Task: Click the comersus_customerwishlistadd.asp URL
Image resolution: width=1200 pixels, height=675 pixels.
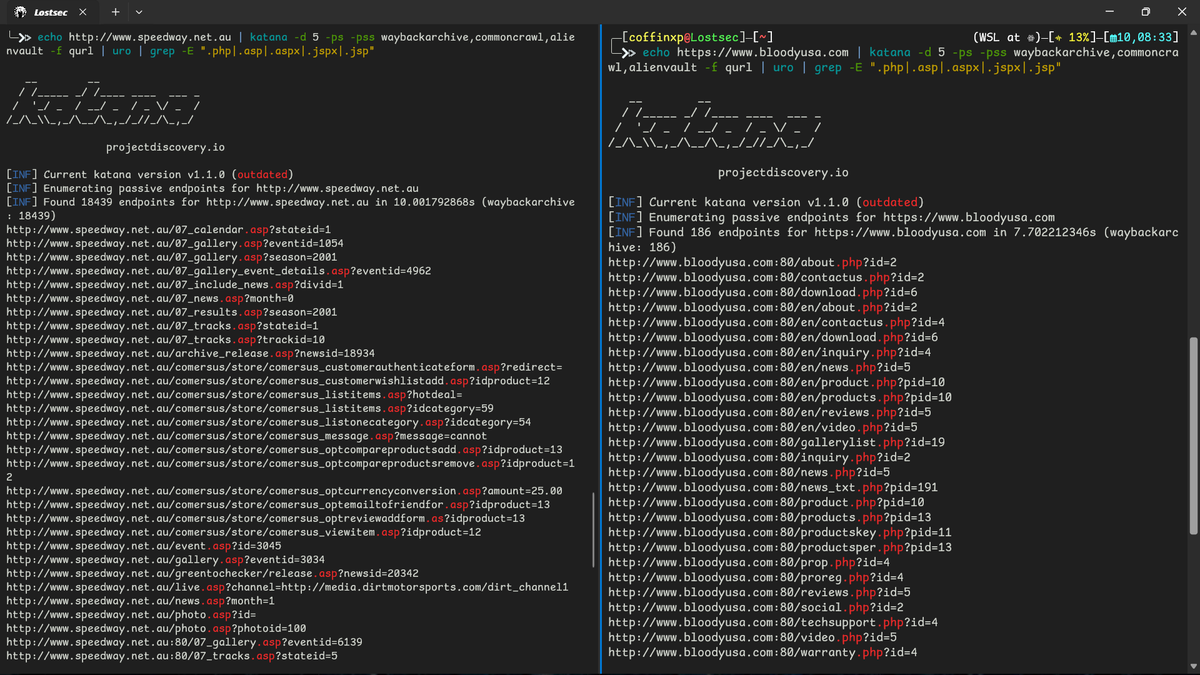Action: pyautogui.click(x=278, y=381)
